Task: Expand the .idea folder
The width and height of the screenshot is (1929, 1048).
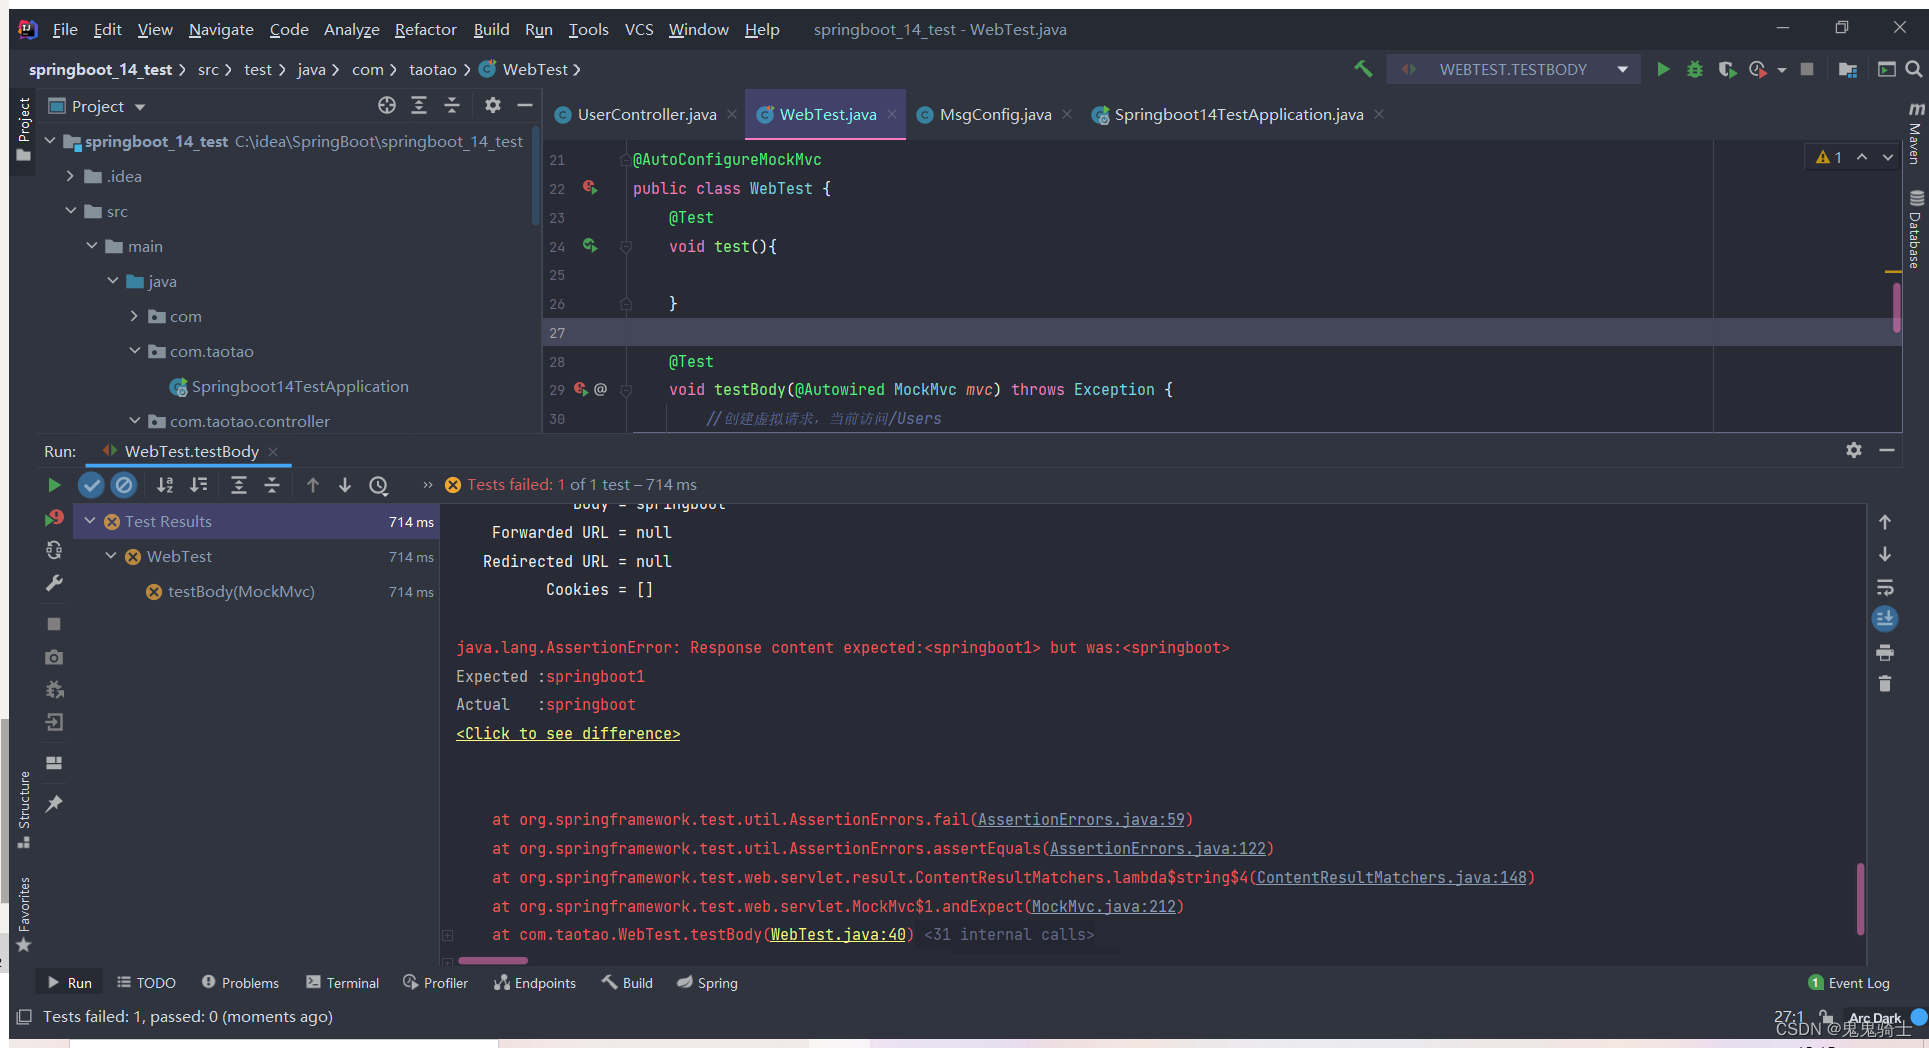Action: (x=70, y=176)
